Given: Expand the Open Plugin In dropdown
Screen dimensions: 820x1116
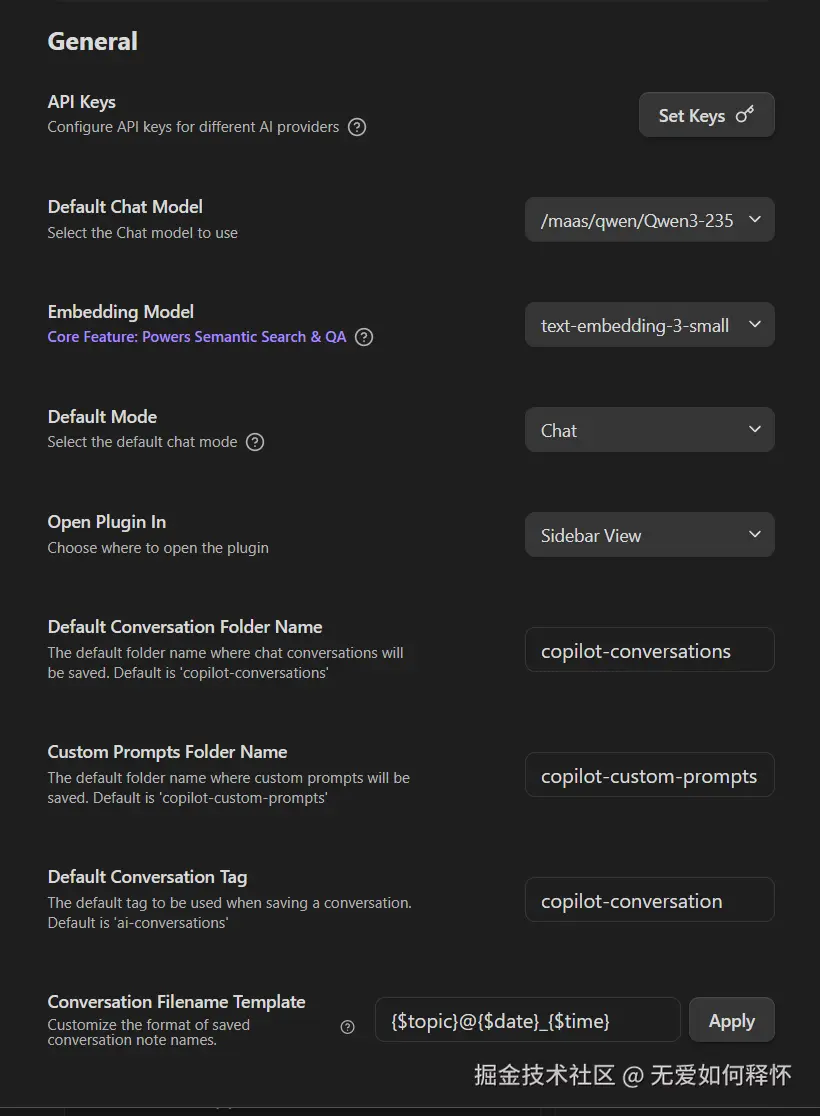Looking at the screenshot, I should pos(649,535).
